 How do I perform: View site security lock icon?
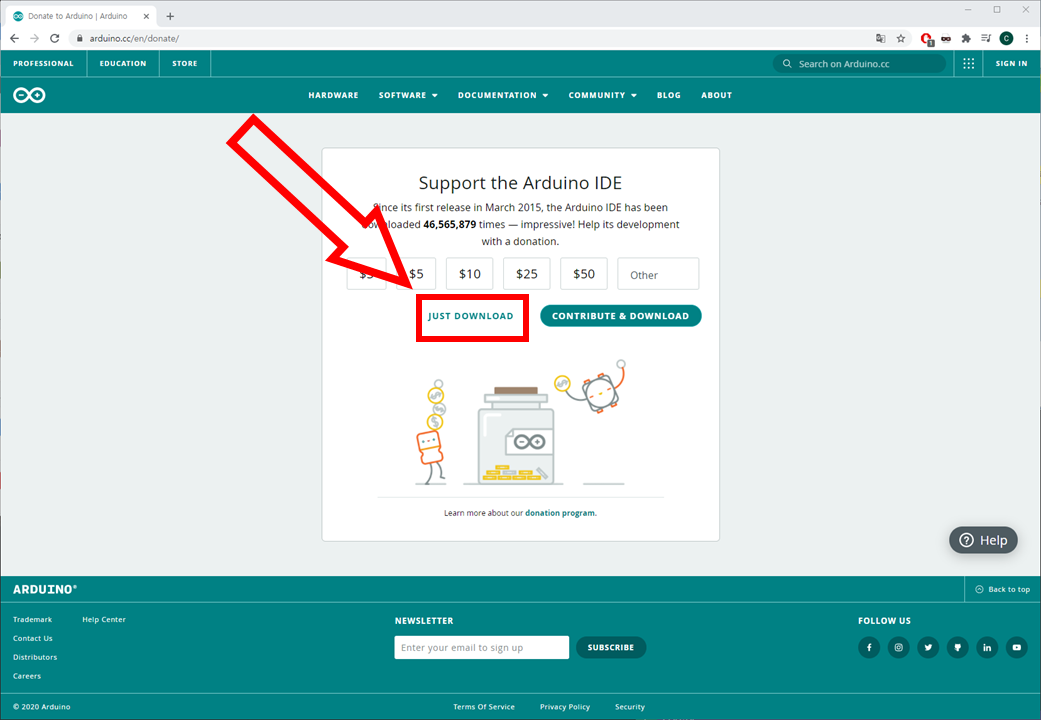coord(80,39)
